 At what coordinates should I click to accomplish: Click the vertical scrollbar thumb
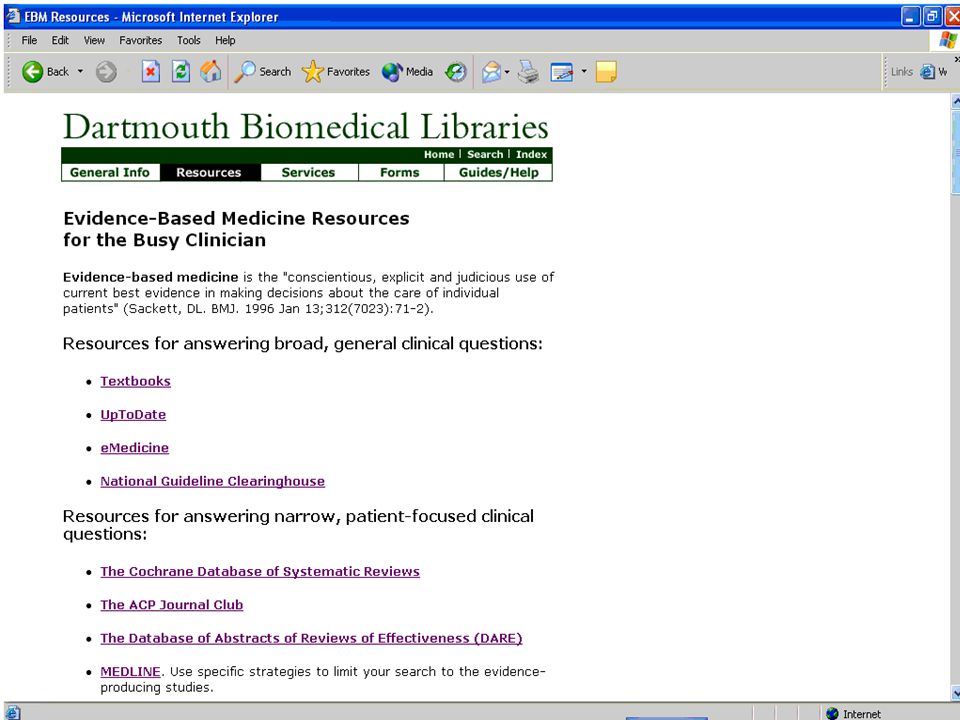955,152
